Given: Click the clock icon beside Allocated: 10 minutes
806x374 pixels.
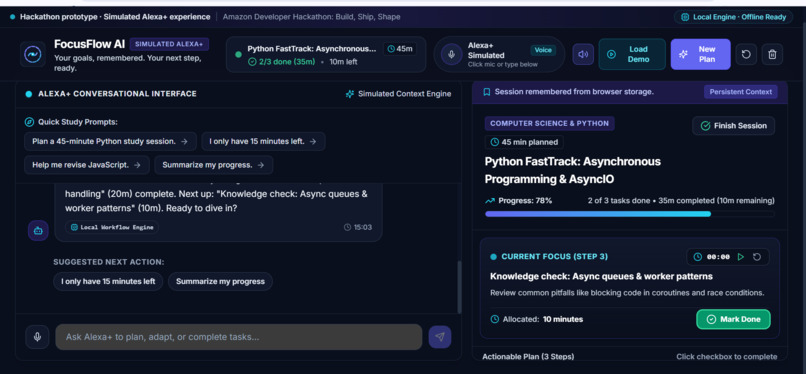Looking at the screenshot, I should [494, 319].
